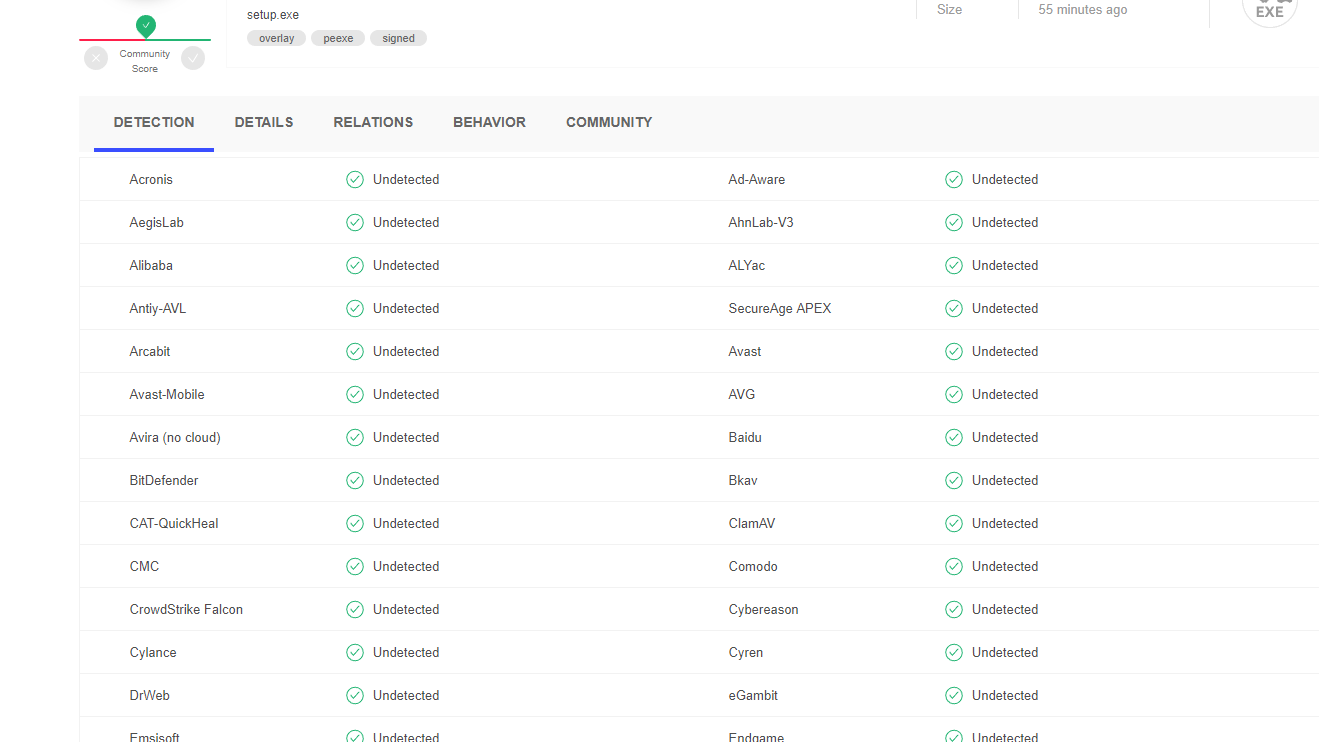This screenshot has width=1319, height=742.
Task: Select the AhnLab-V3 engine name
Action: coord(761,222)
